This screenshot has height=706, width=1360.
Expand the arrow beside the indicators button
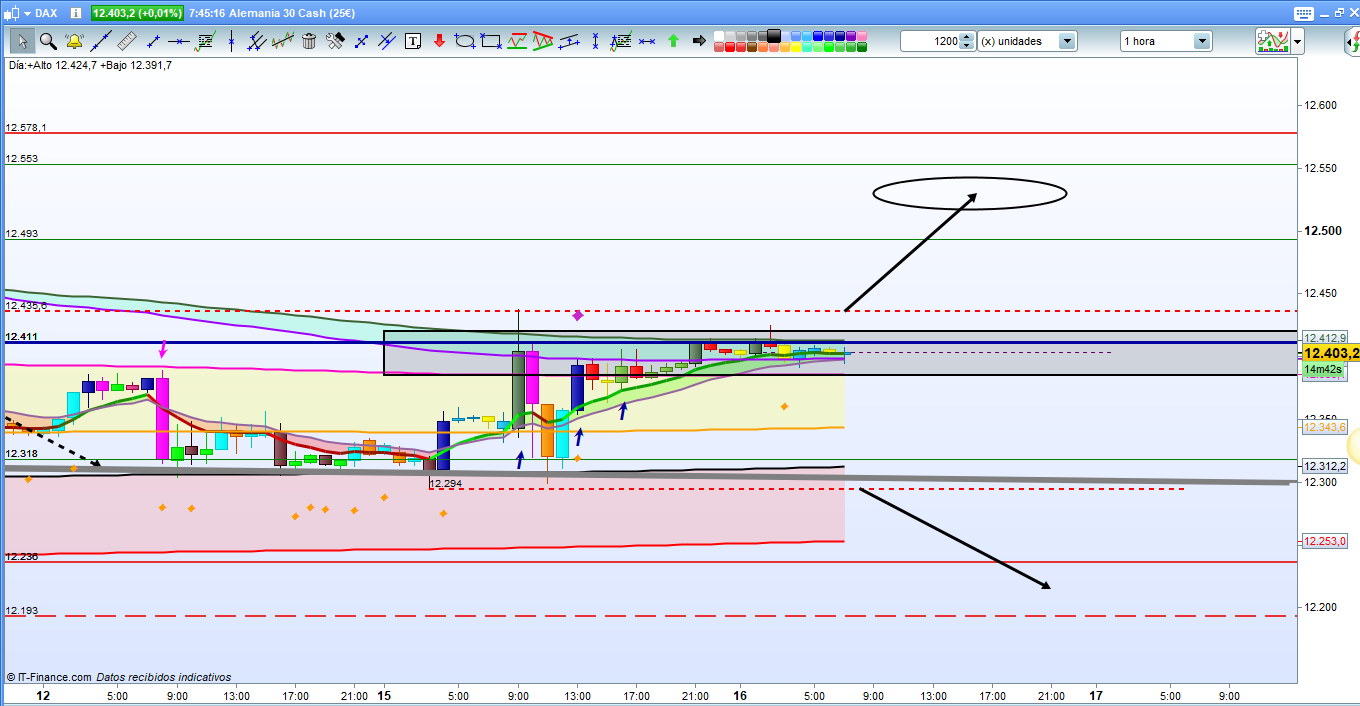click(x=1297, y=42)
